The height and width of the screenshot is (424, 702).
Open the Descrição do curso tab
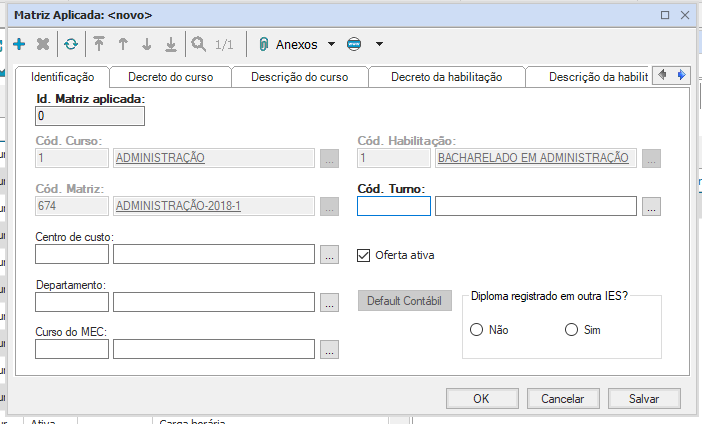coord(298,77)
